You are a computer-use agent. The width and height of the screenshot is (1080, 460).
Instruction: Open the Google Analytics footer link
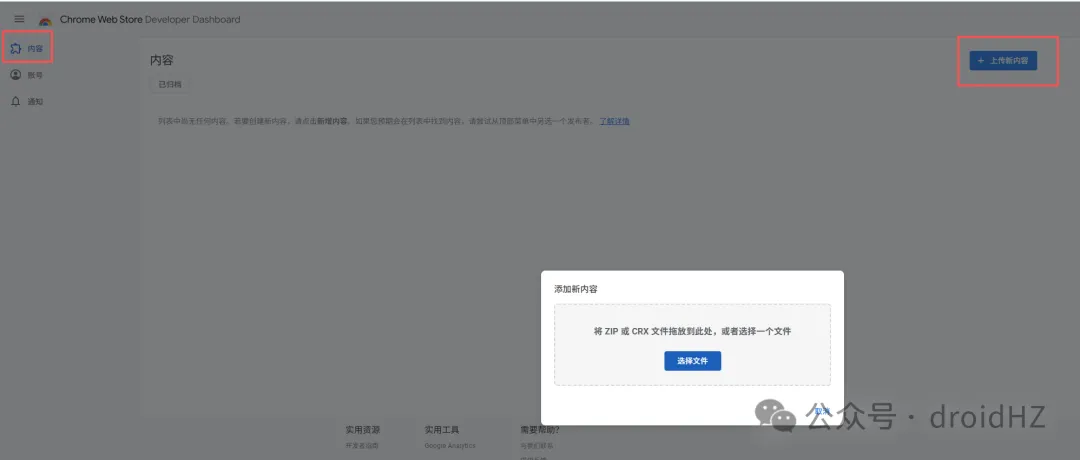tap(450, 446)
